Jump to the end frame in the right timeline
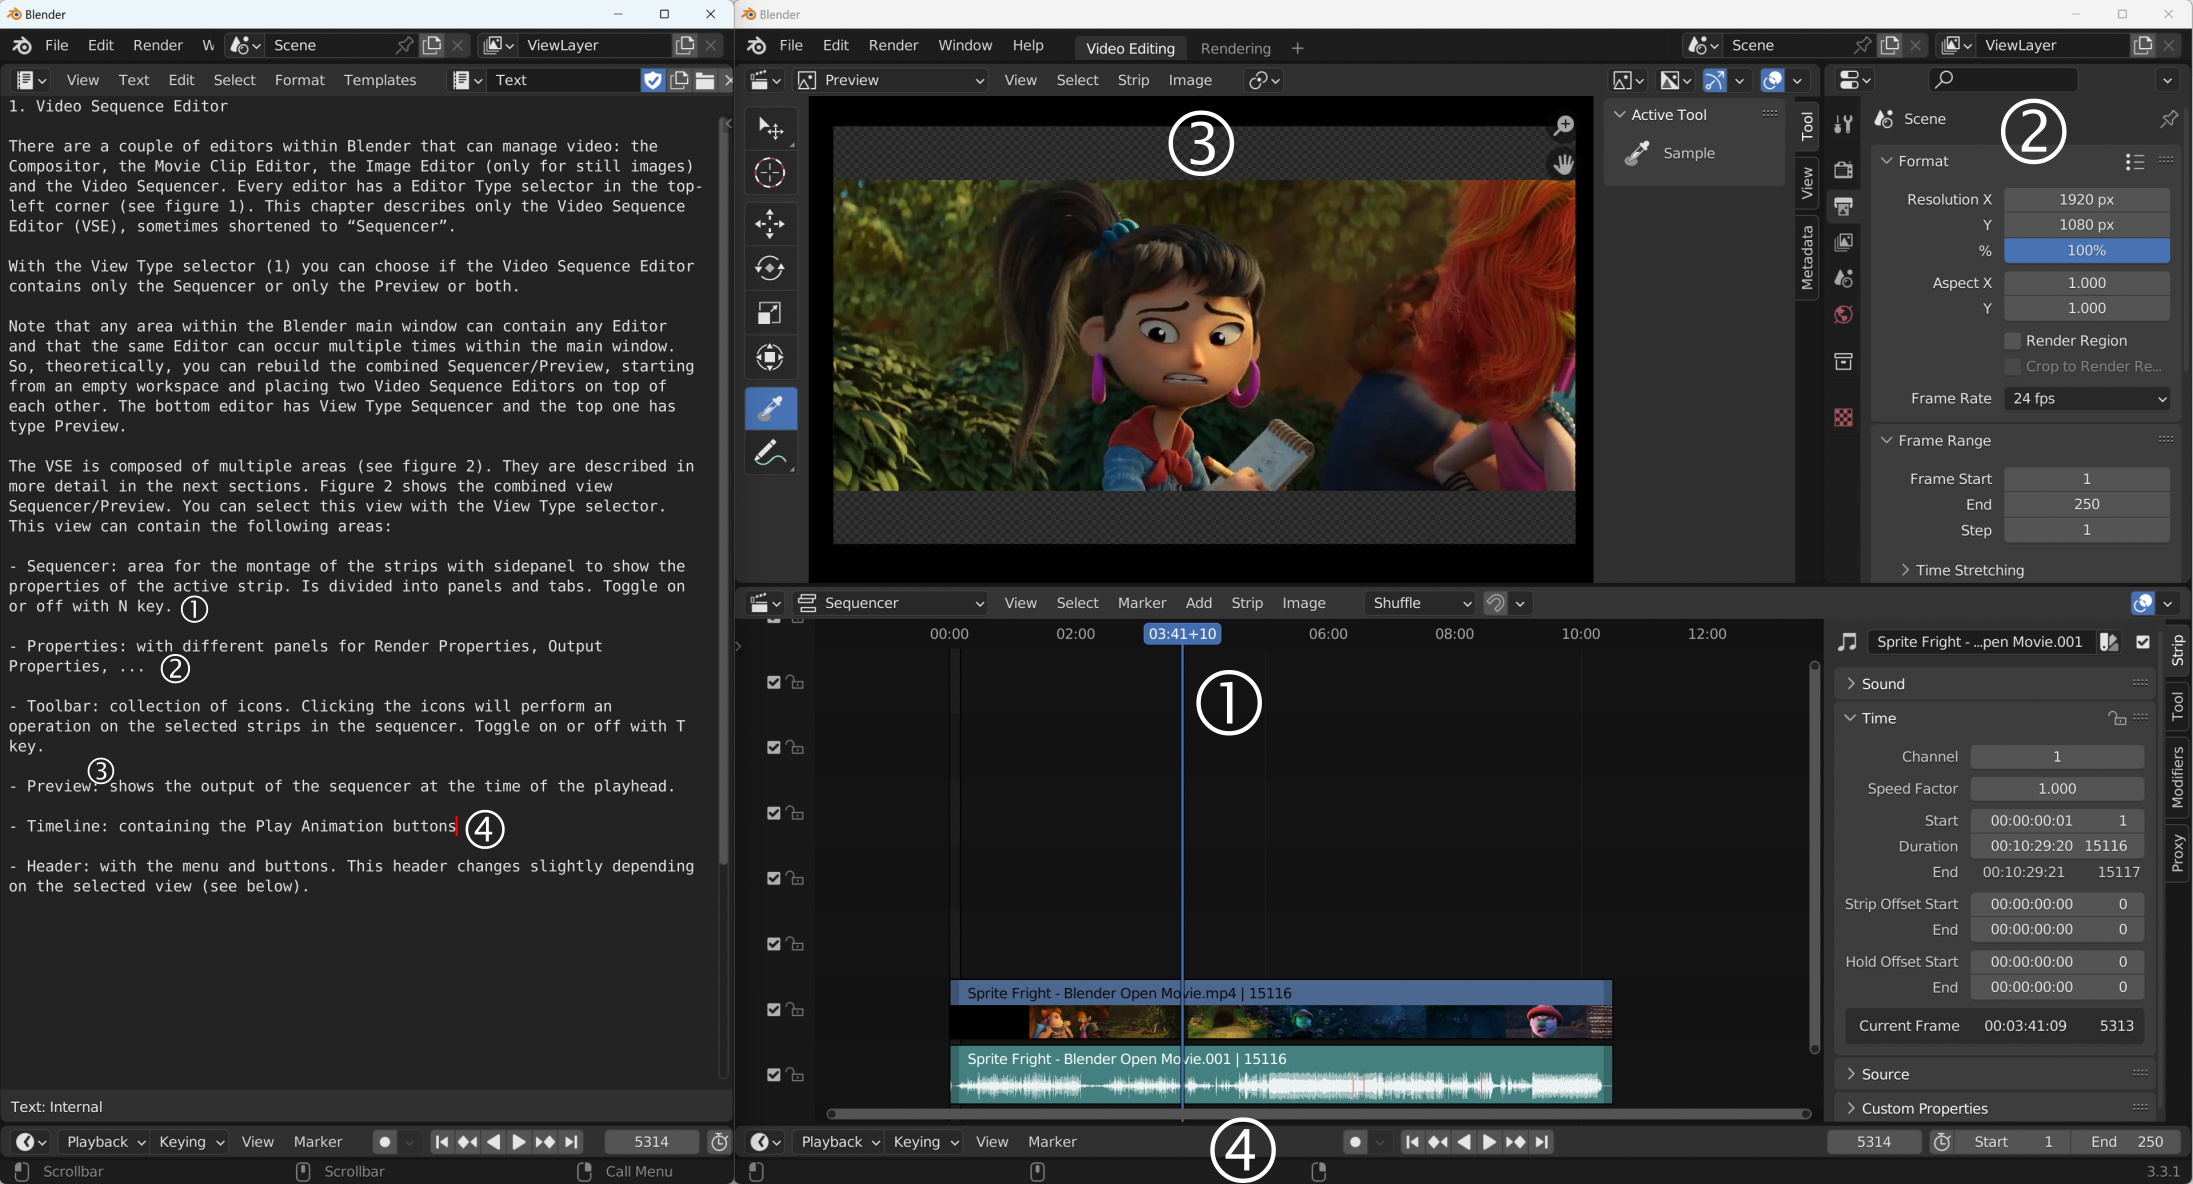 pos(1541,1142)
